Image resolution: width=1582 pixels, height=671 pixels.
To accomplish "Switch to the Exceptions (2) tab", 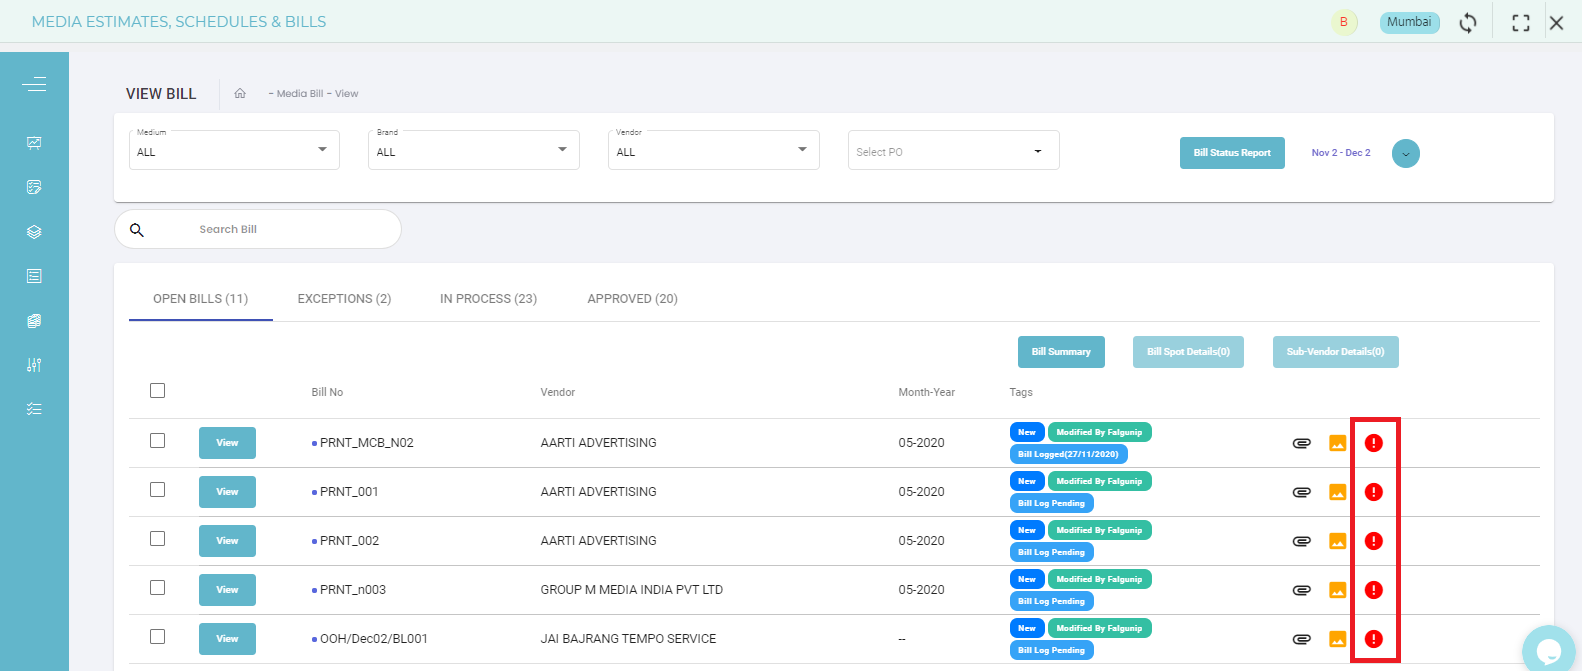I will click(x=344, y=299).
